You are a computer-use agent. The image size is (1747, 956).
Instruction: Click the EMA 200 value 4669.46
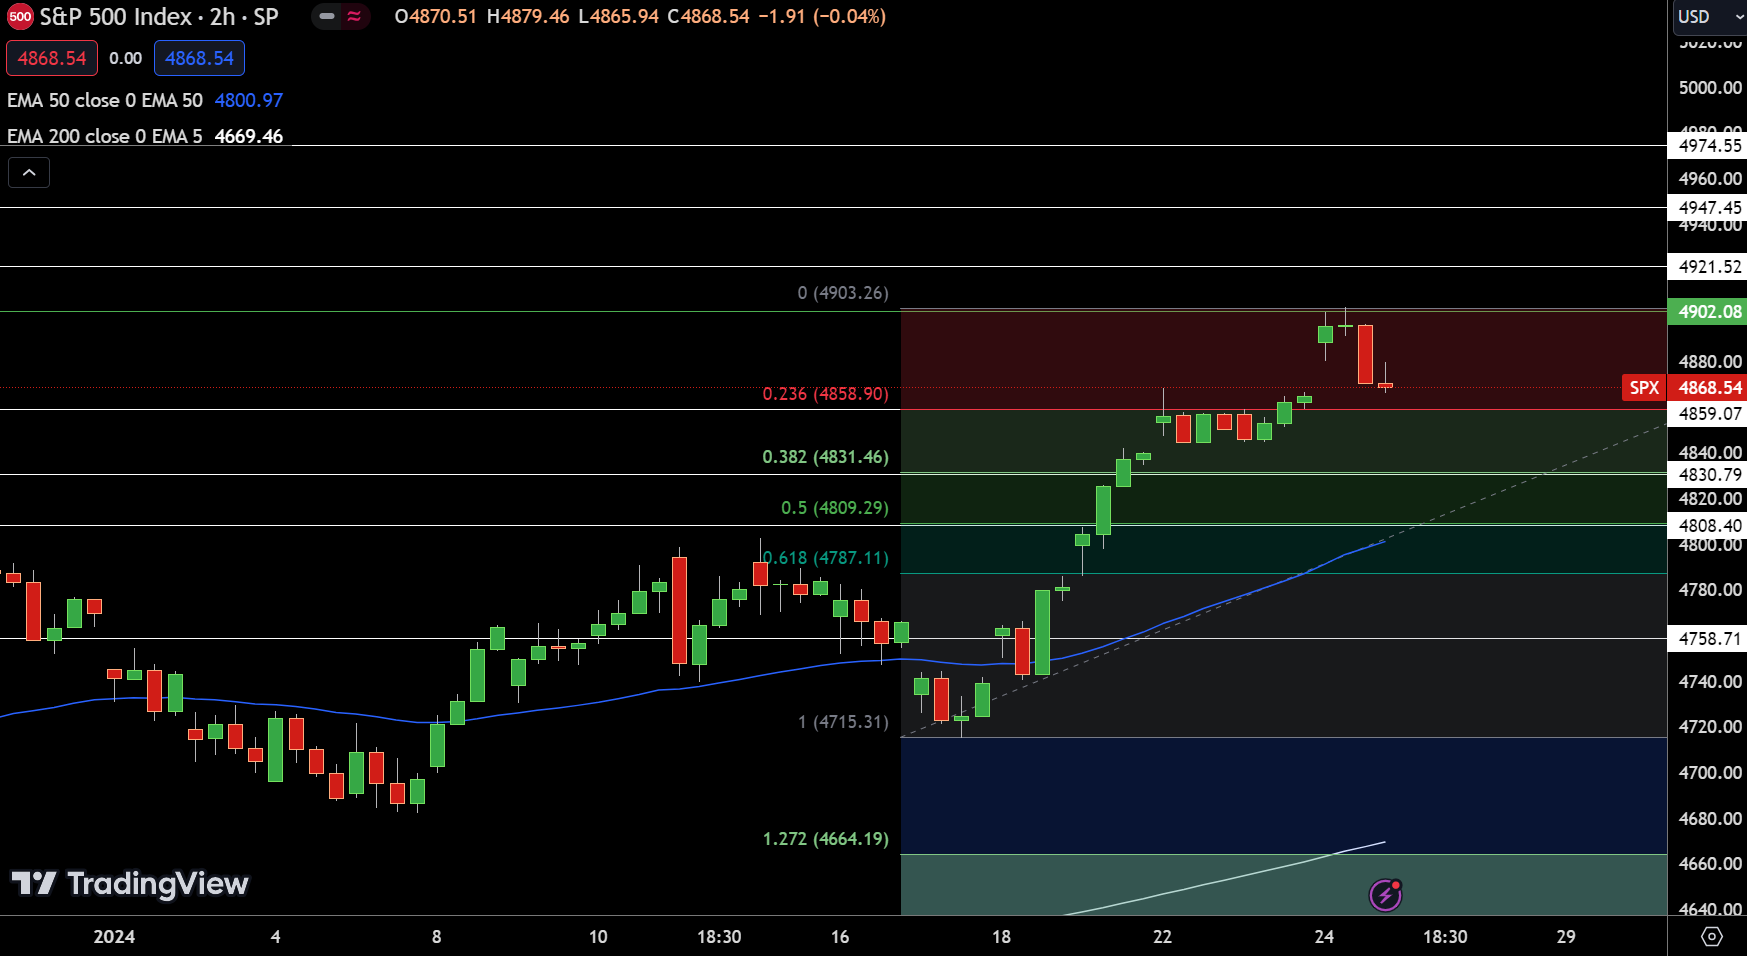(249, 136)
